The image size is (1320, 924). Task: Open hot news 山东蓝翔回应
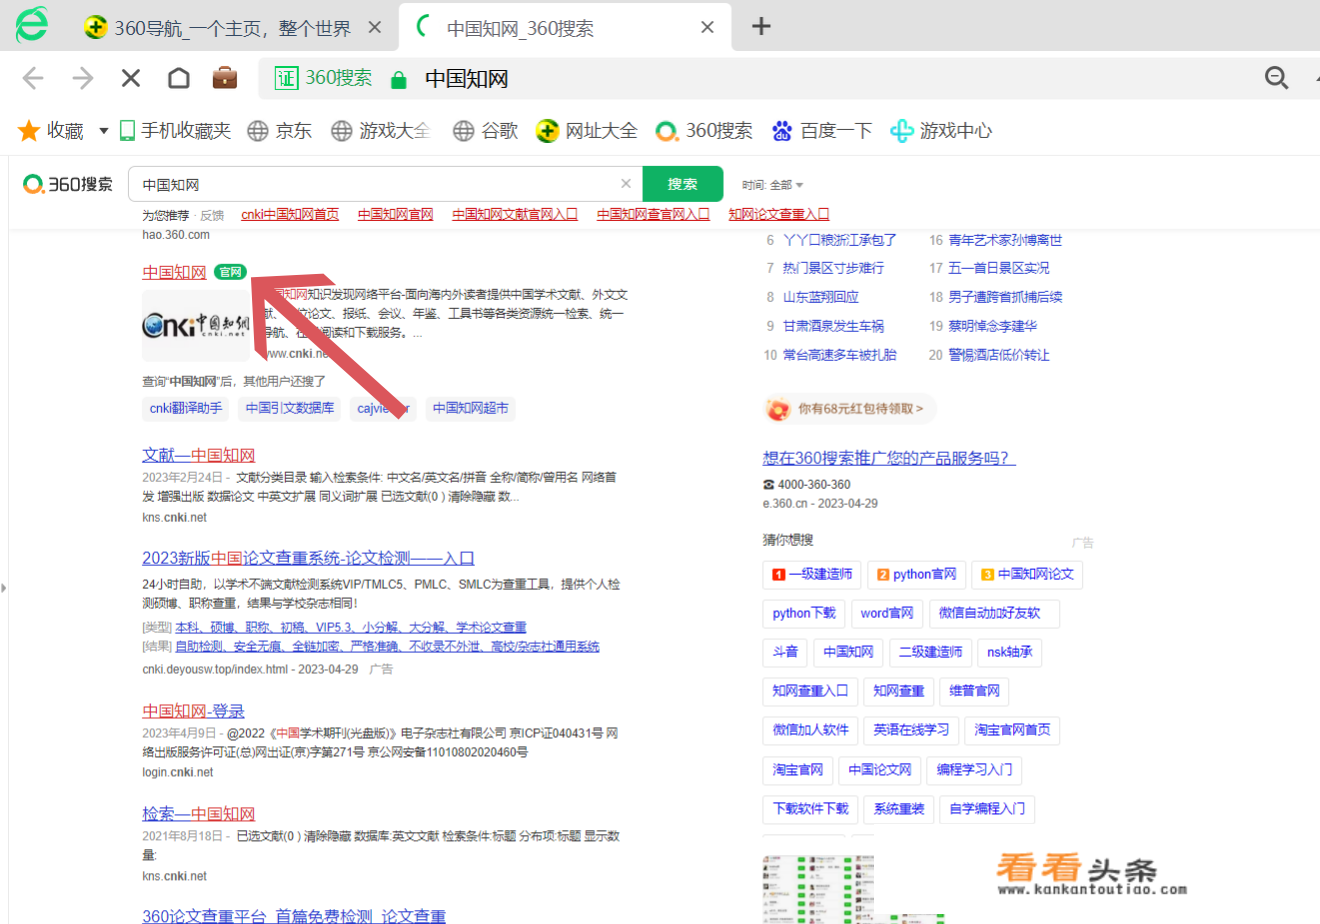pyautogui.click(x=820, y=297)
